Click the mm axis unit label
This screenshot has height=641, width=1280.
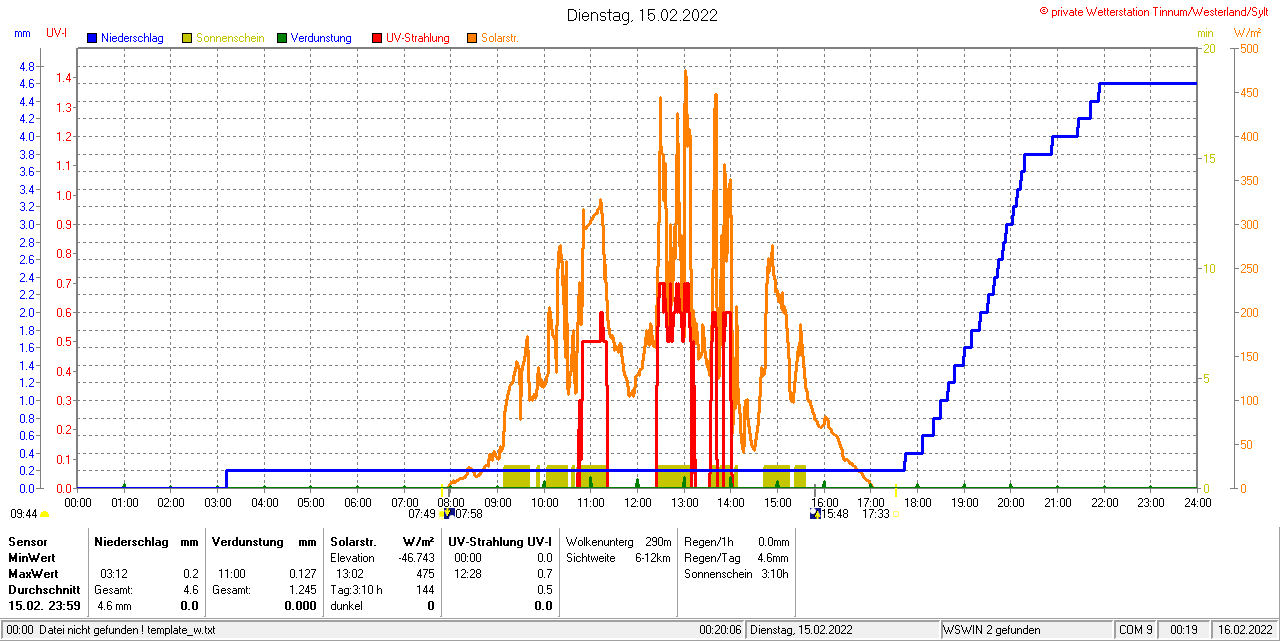[23, 33]
